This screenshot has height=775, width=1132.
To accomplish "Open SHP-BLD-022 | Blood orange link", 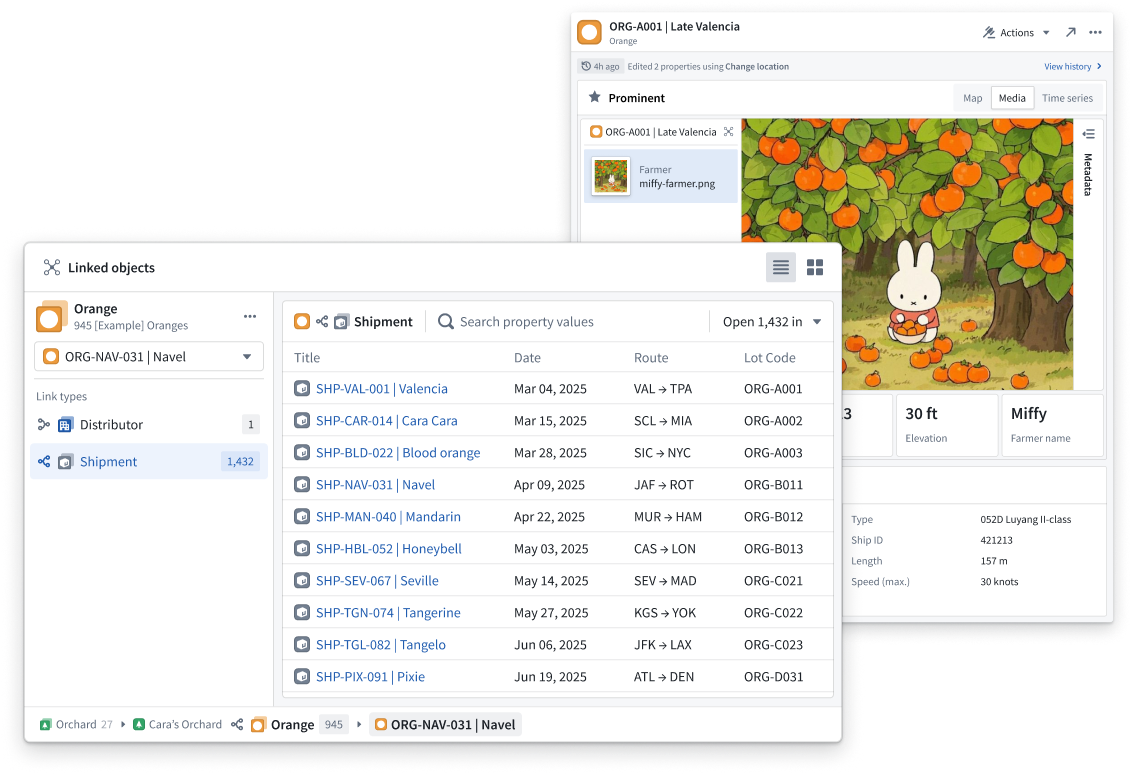I will click(398, 453).
